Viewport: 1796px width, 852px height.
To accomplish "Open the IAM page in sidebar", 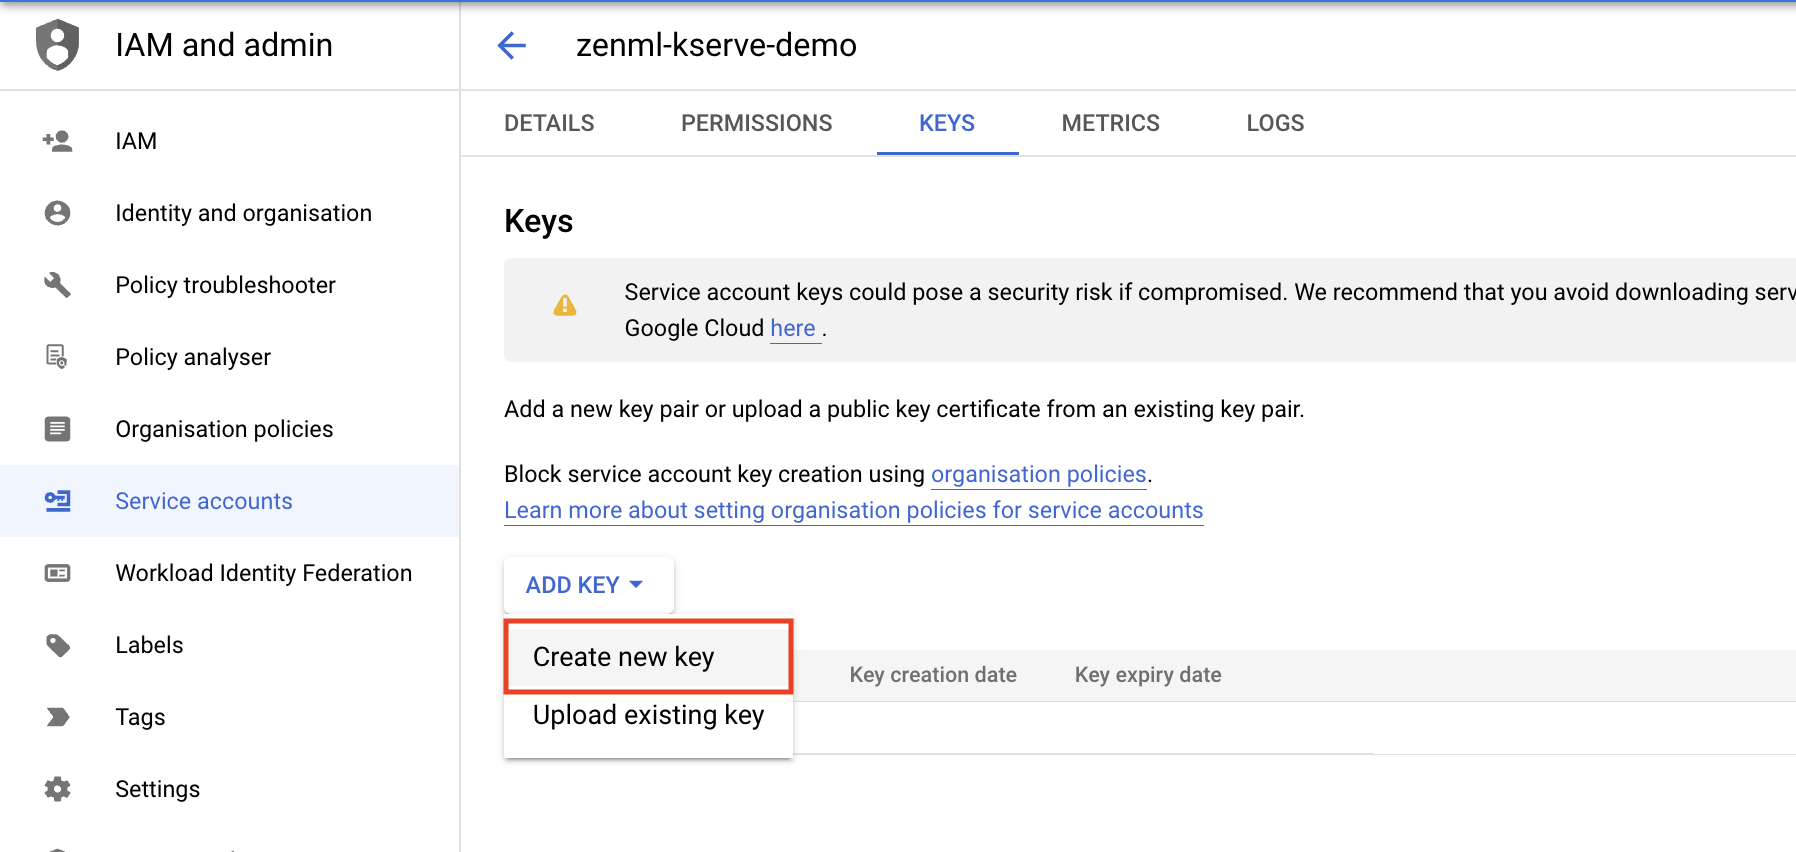I will 230,141.
